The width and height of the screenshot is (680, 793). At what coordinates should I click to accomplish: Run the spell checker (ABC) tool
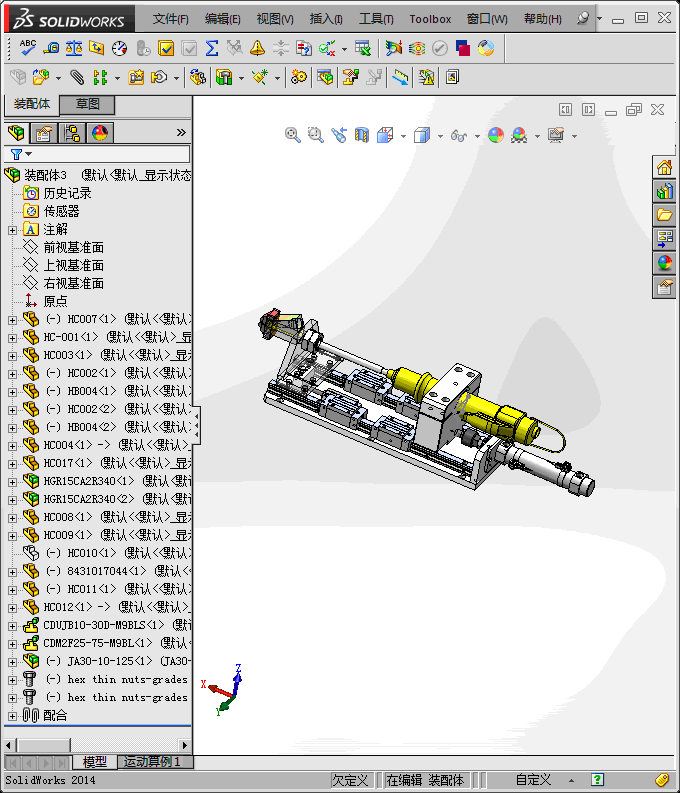27,48
